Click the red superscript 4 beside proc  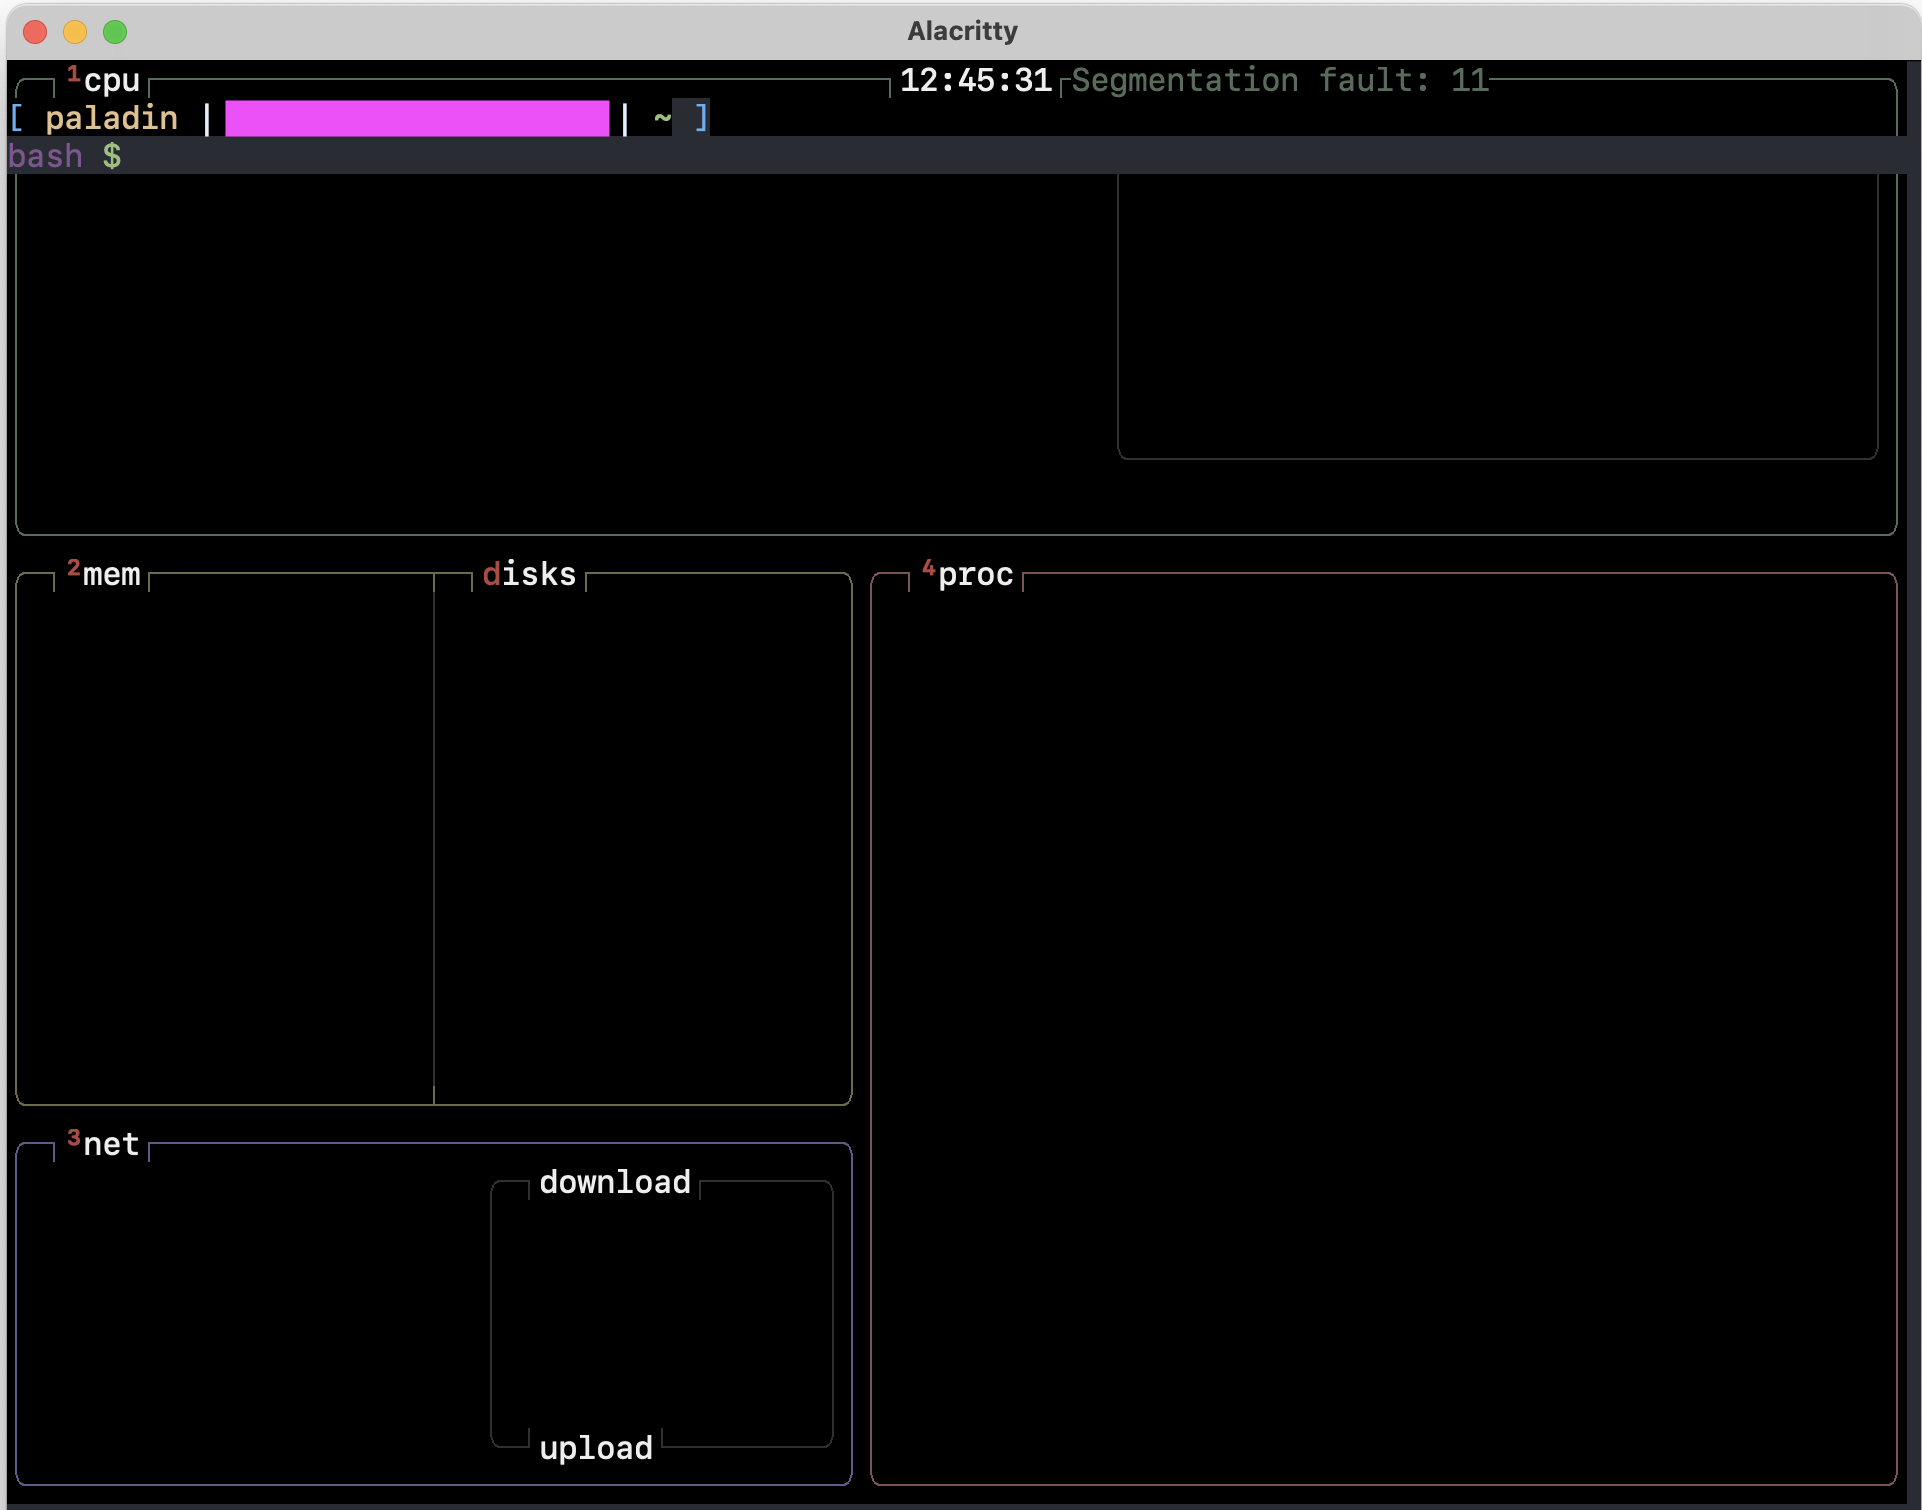tap(928, 568)
